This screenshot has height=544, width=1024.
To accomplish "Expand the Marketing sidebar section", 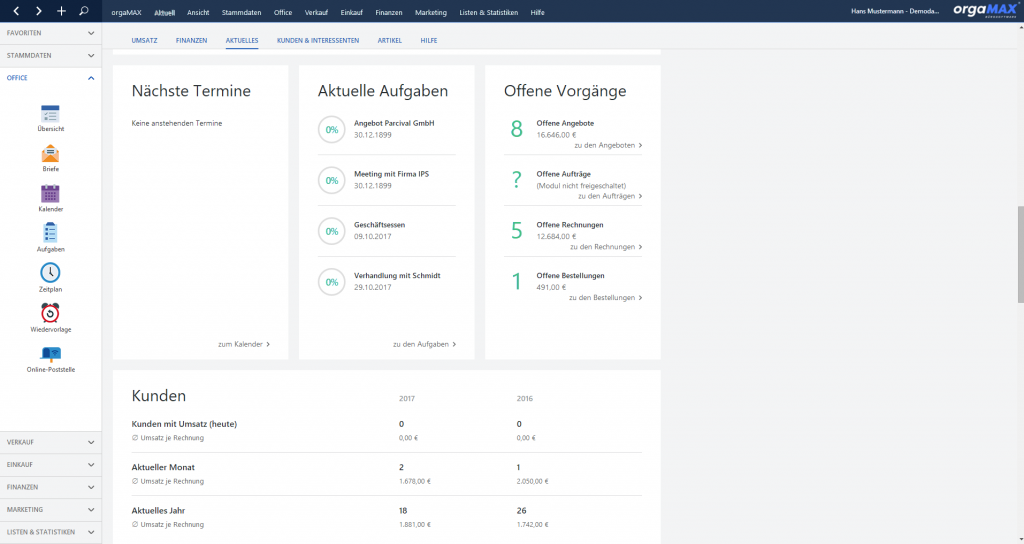I will (x=50, y=509).
